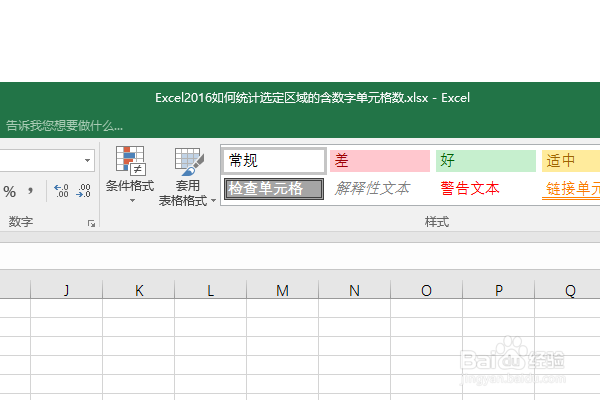
Task: Launch 数字 number format dialog
Action: pyautogui.click(x=91, y=223)
